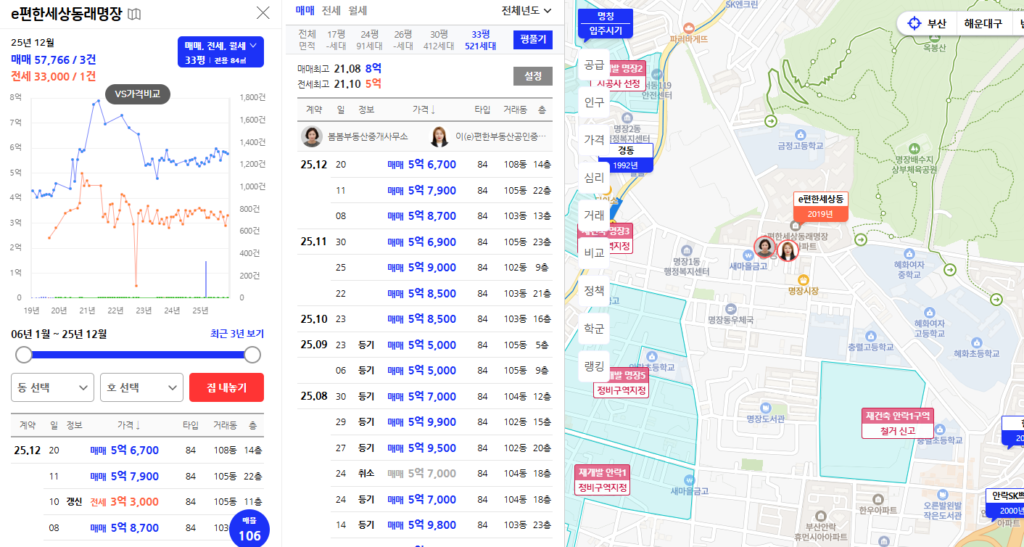Click the 매매 57,766 / 3건 summary
This screenshot has width=1024, height=547.
(x=54, y=59)
